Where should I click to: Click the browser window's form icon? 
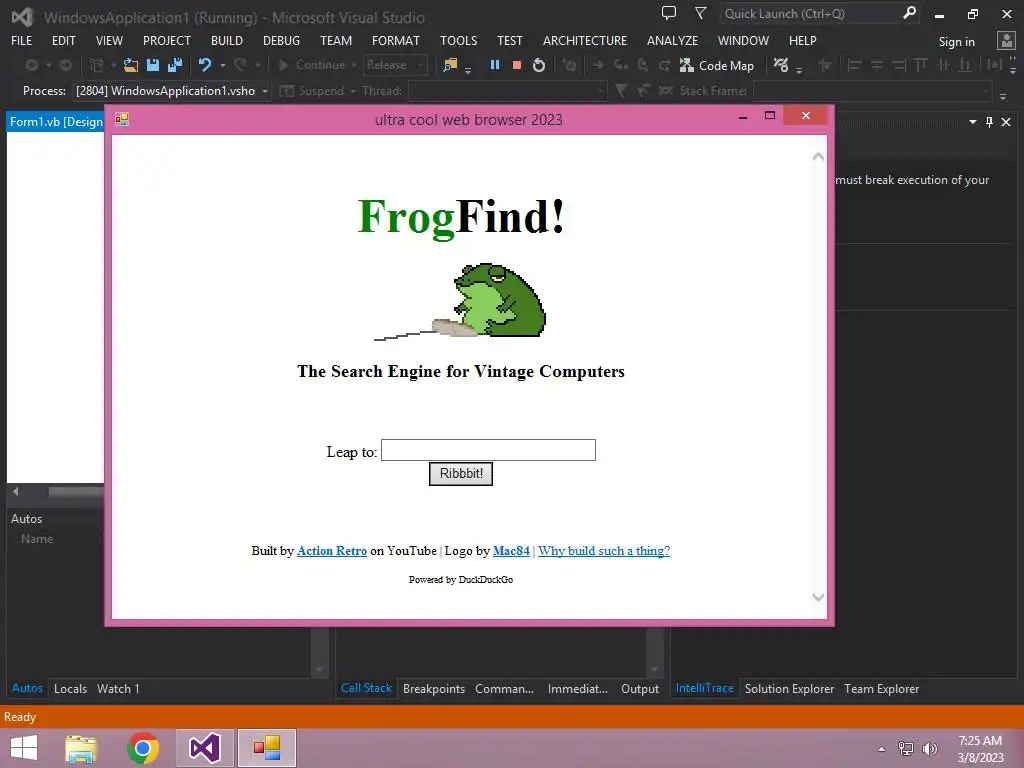pyautogui.click(x=121, y=119)
